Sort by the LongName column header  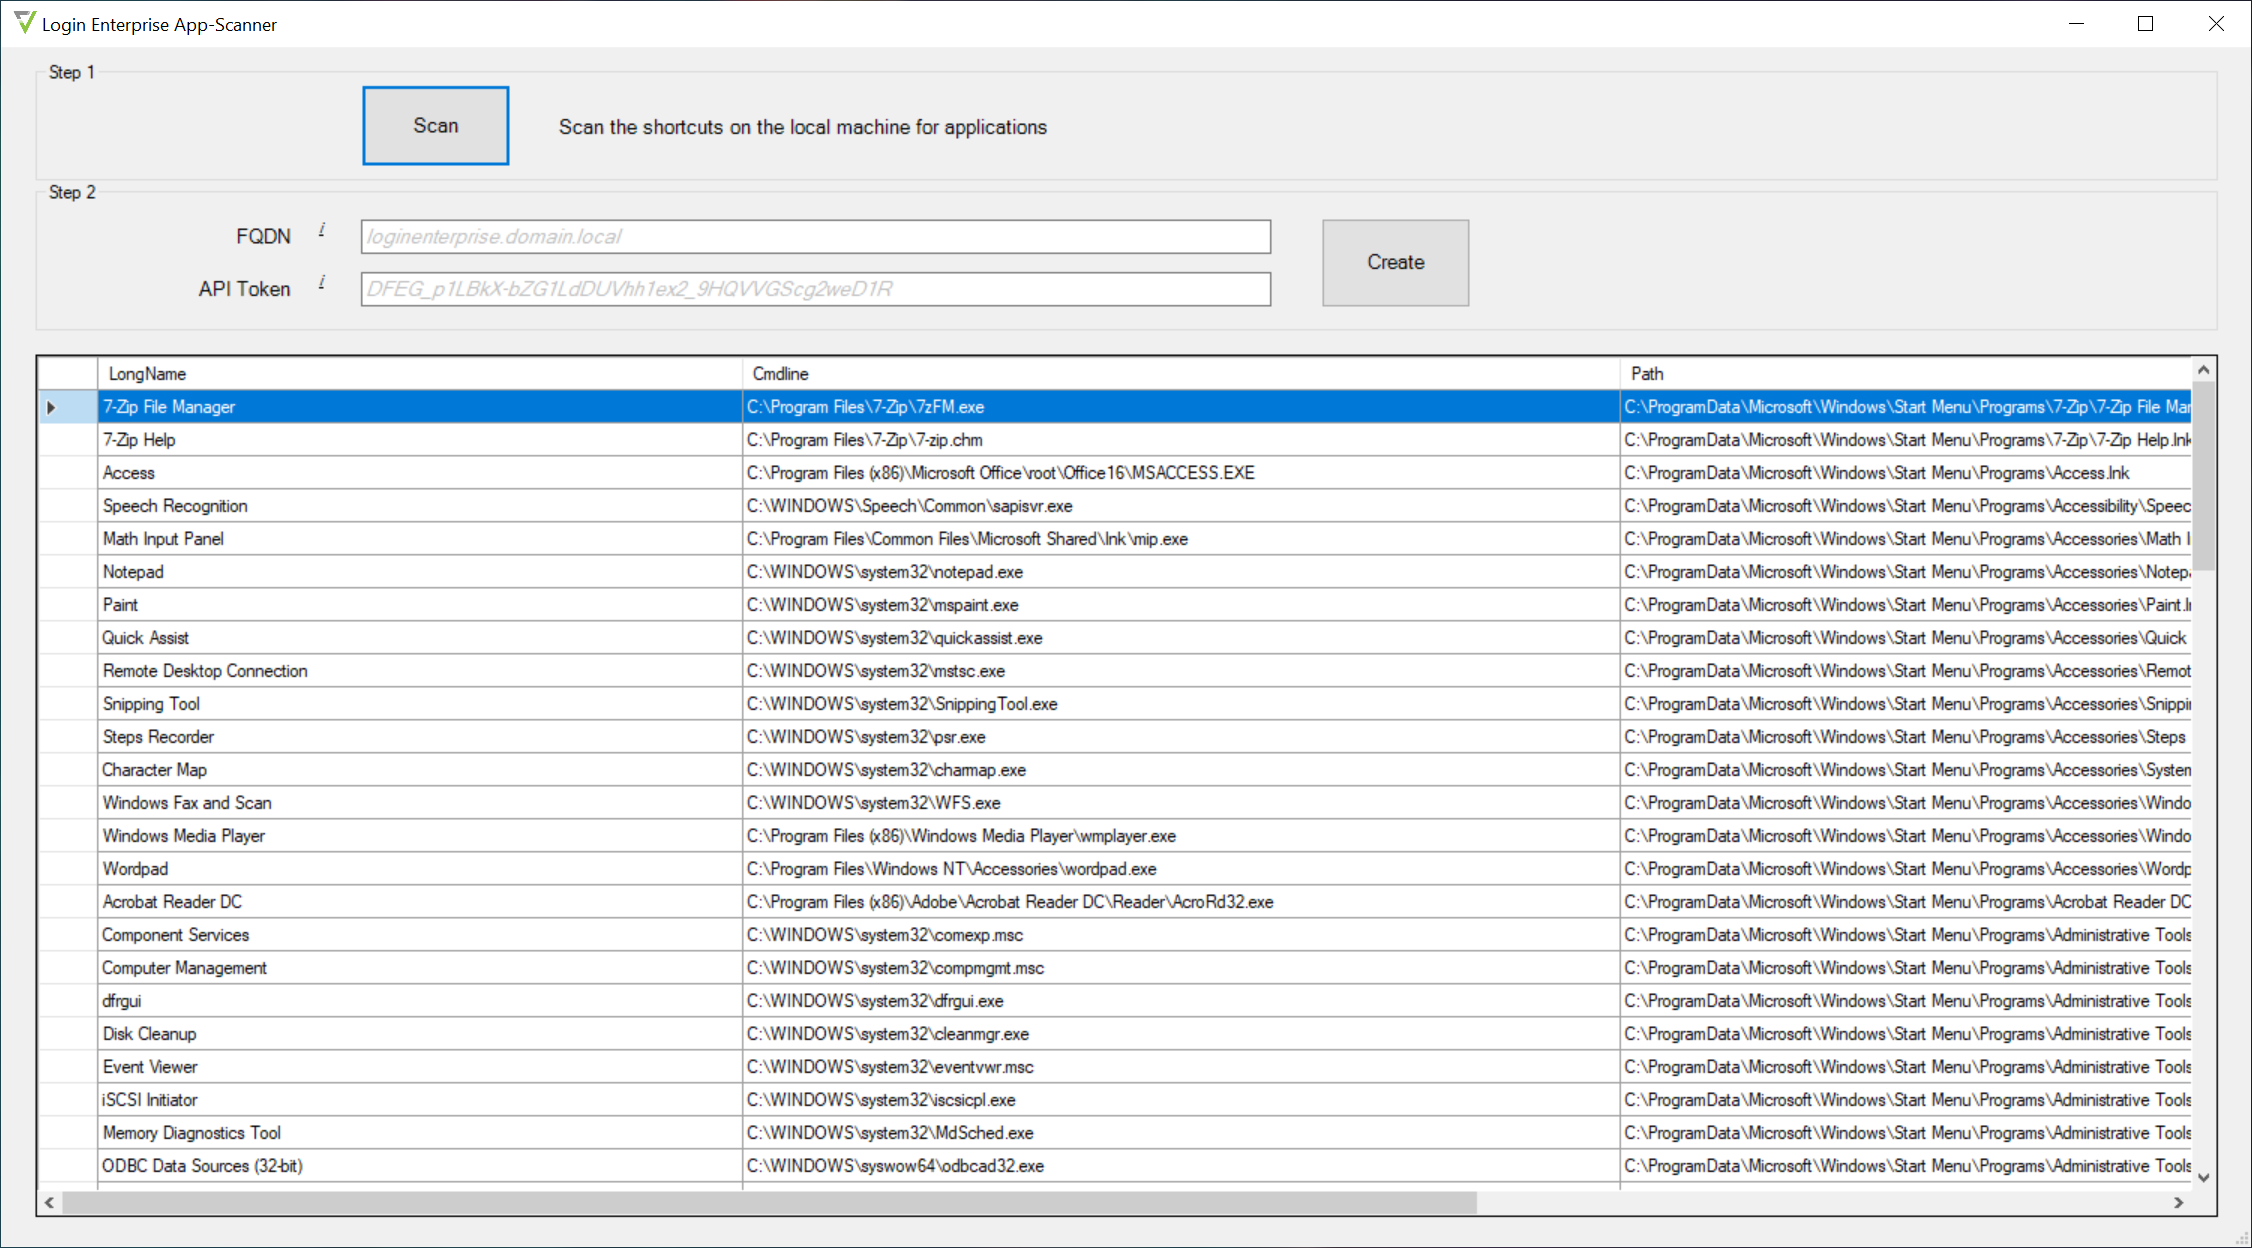[420, 373]
